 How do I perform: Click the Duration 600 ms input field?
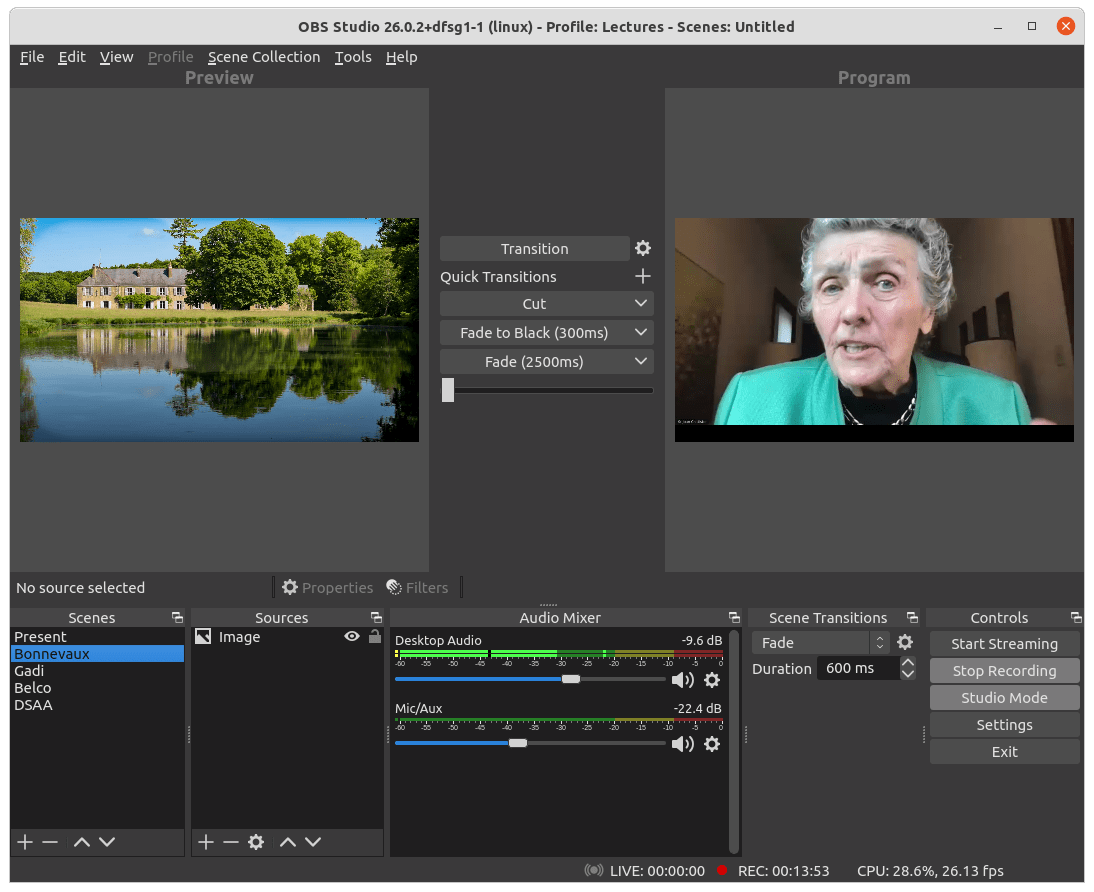click(x=857, y=668)
